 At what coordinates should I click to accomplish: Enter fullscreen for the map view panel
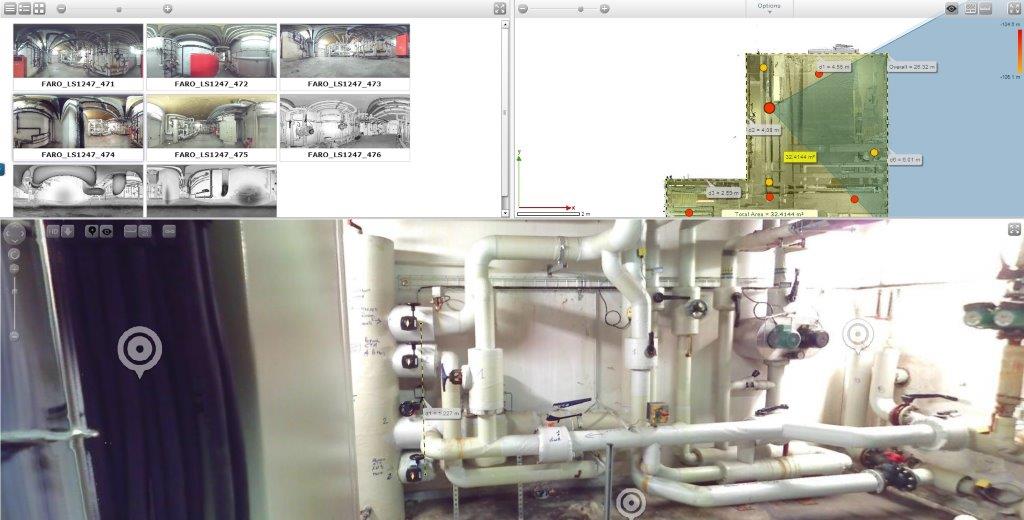(x=1014, y=8)
